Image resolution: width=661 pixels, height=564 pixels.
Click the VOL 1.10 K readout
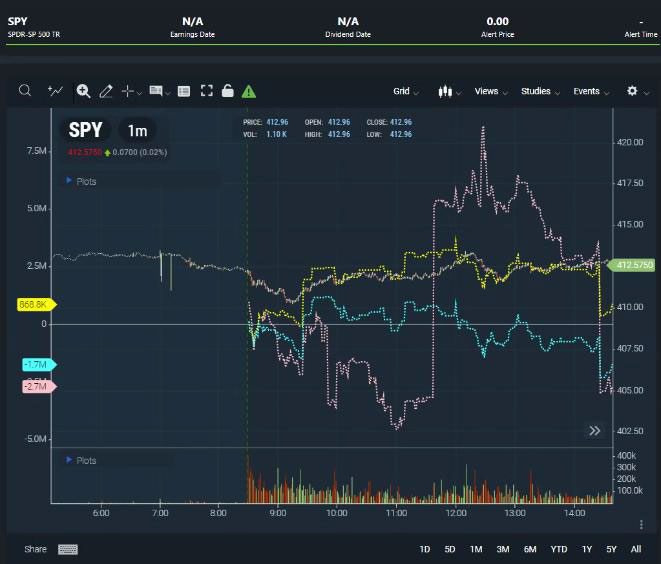coord(265,134)
